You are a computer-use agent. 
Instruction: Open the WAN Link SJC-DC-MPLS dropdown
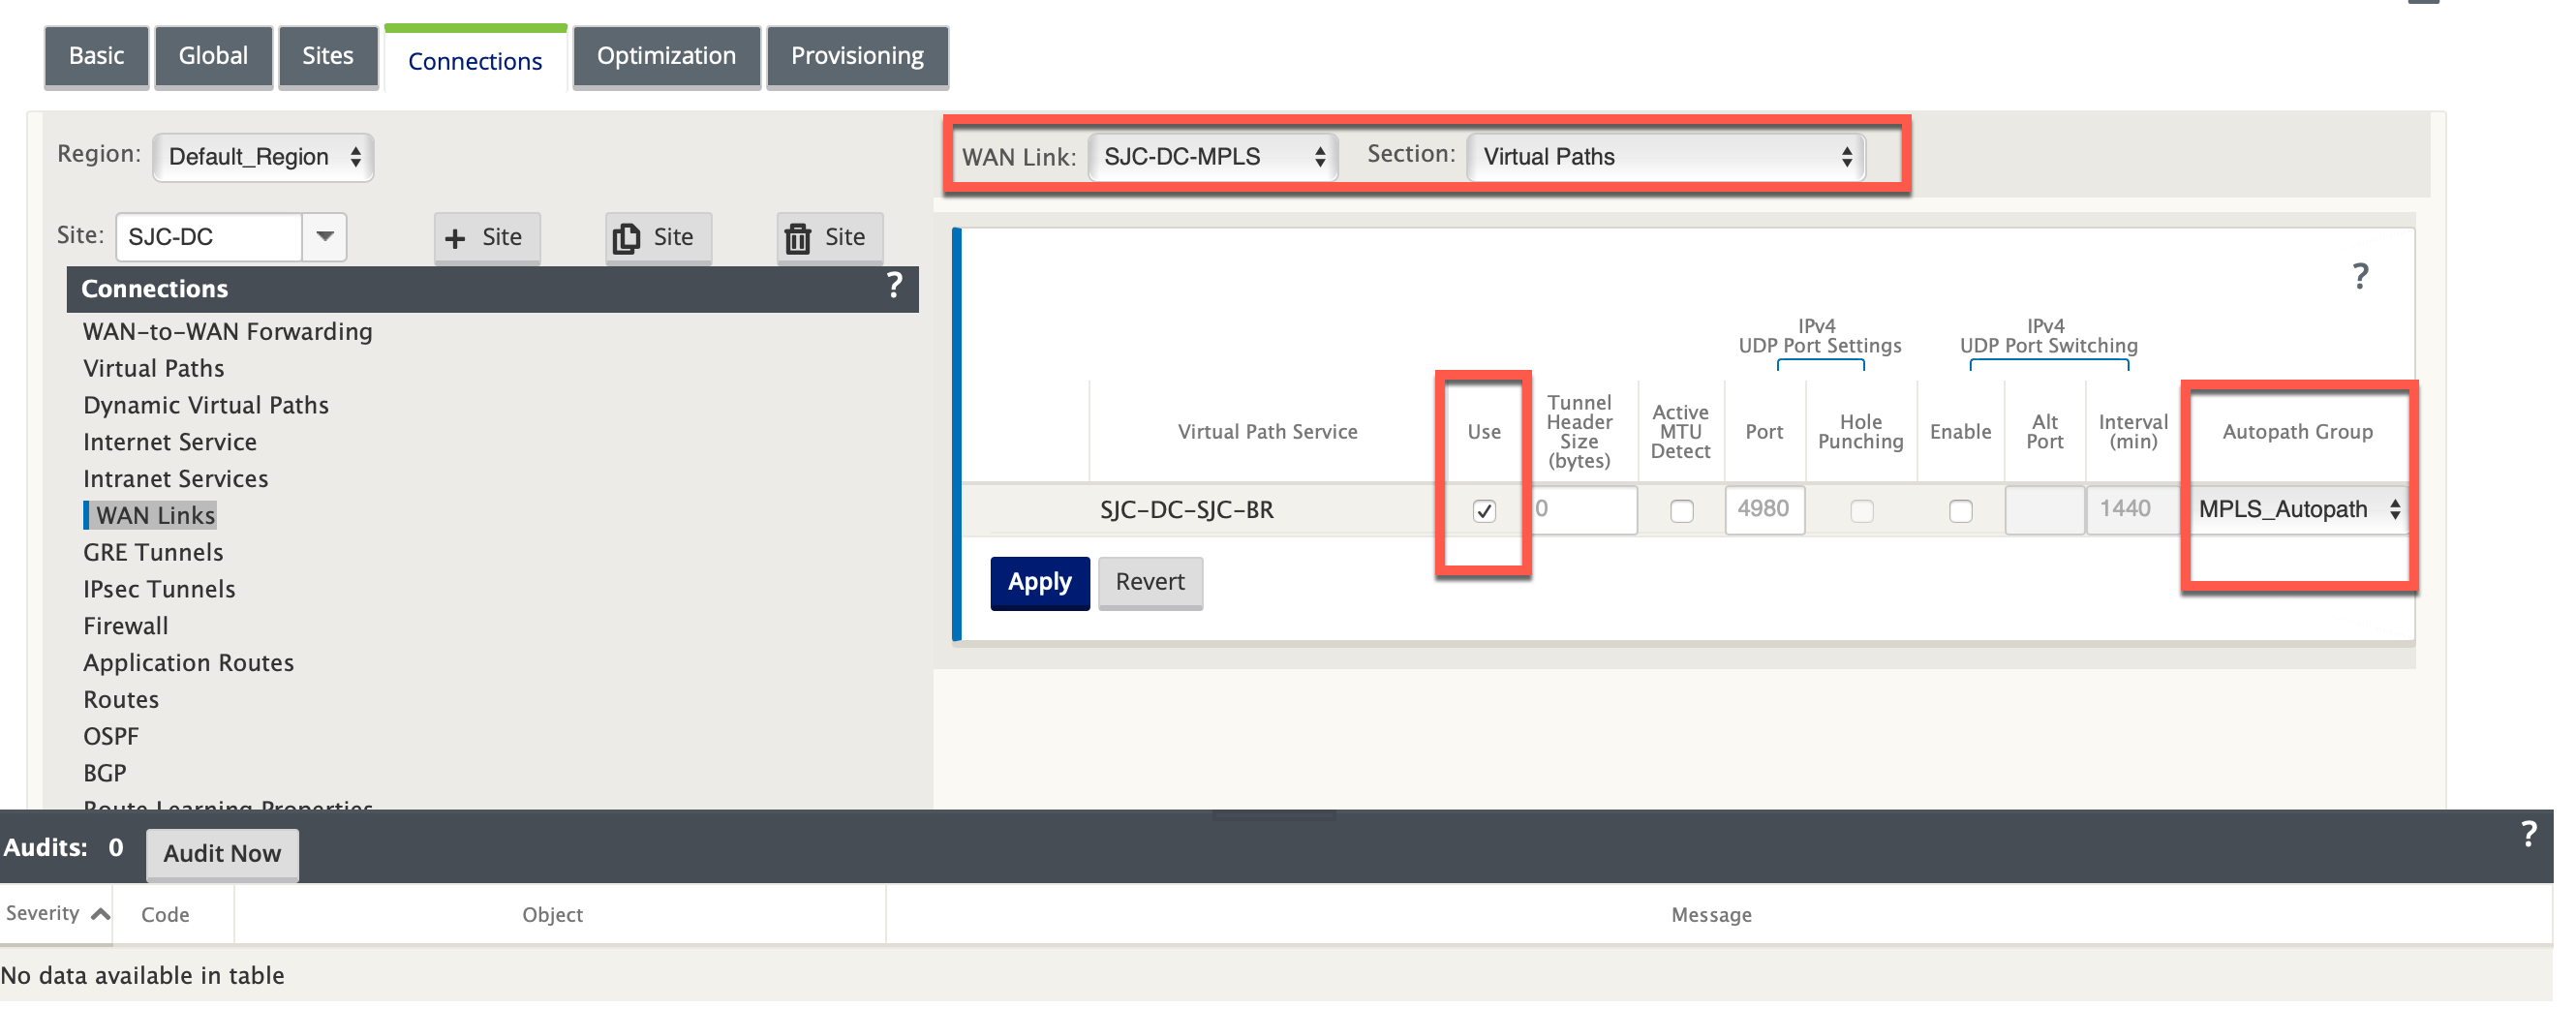click(x=1213, y=157)
